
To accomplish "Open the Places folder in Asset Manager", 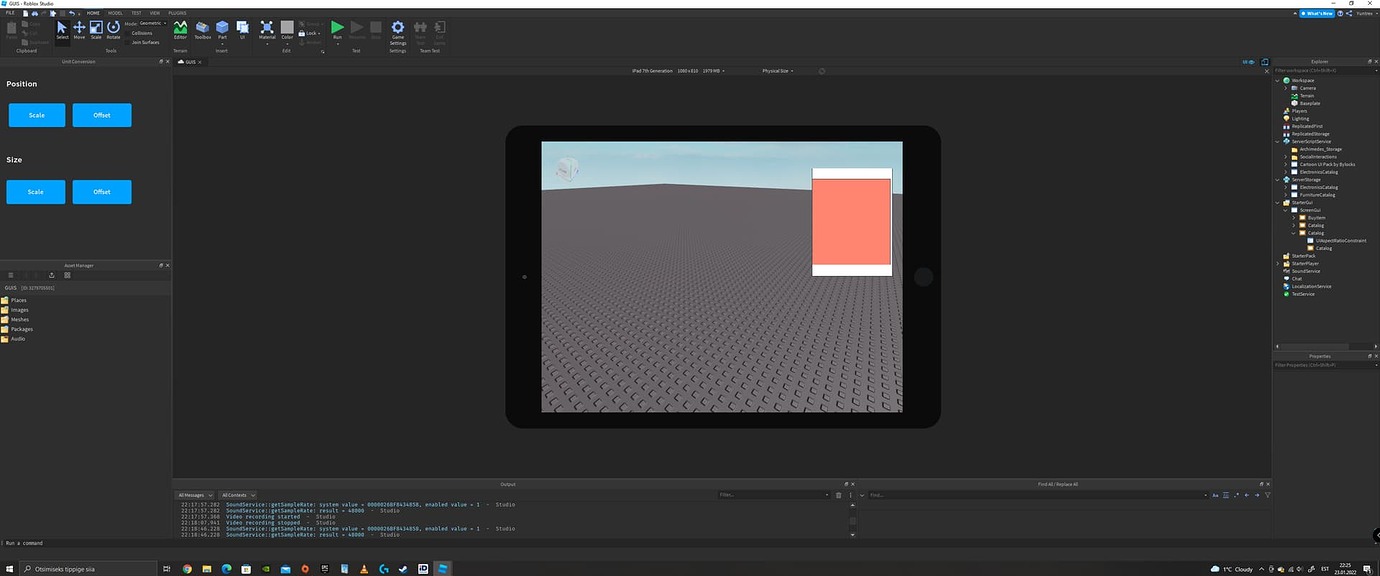I will tap(14, 300).
